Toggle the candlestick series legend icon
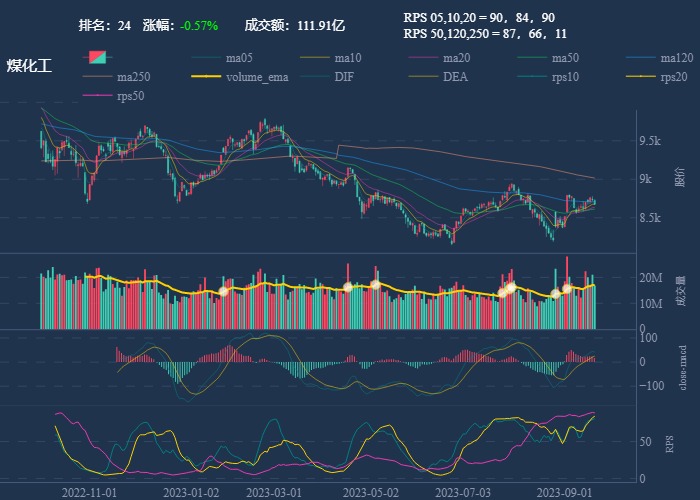The height and width of the screenshot is (500, 700). pos(97,58)
